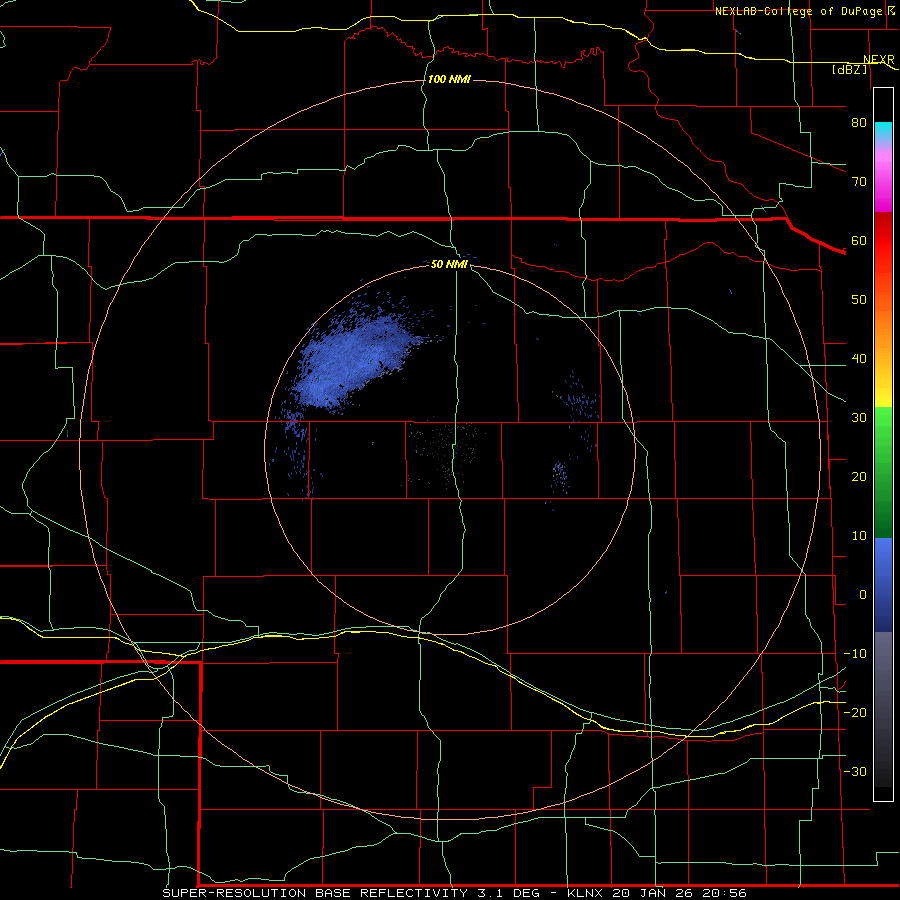Click the 40 value on the dBZ scale
The height and width of the screenshot is (900, 900).
click(x=859, y=359)
